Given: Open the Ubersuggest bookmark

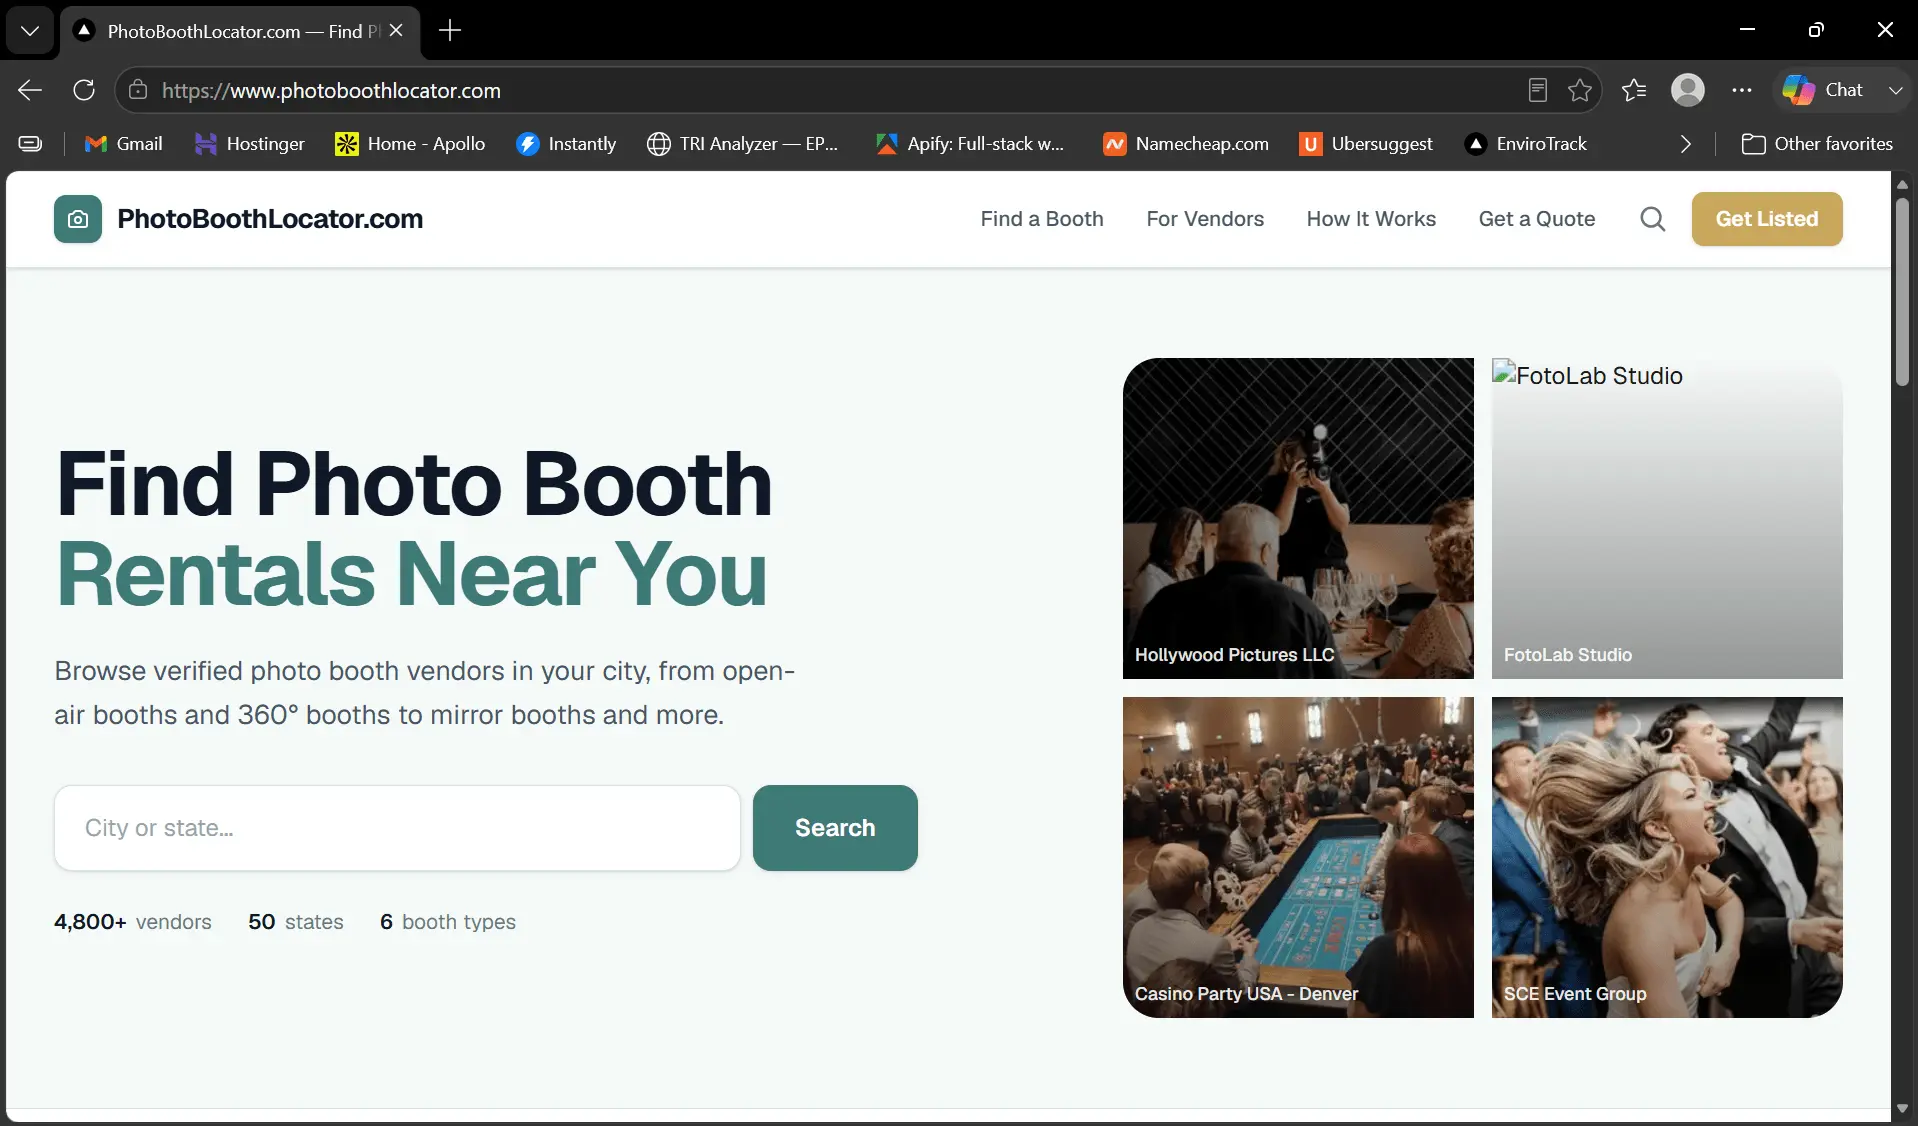Looking at the screenshot, I should point(1366,144).
